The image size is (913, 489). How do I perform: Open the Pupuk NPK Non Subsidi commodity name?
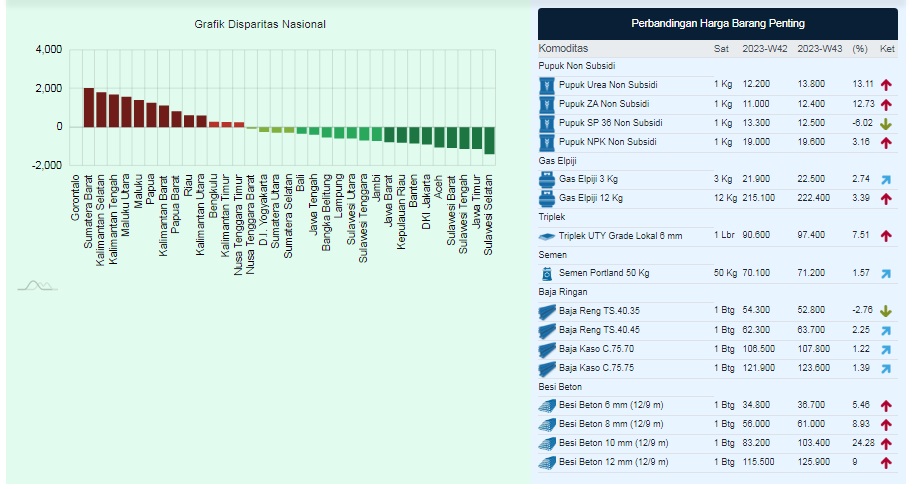tap(608, 142)
